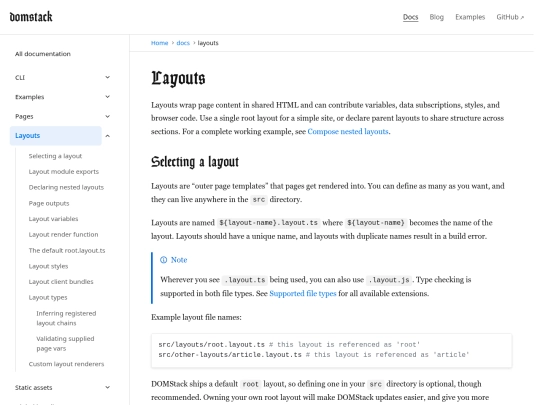The height and width of the screenshot is (405, 540).
Task: Jump to Inferring registered layout chains
Action: [66, 318]
